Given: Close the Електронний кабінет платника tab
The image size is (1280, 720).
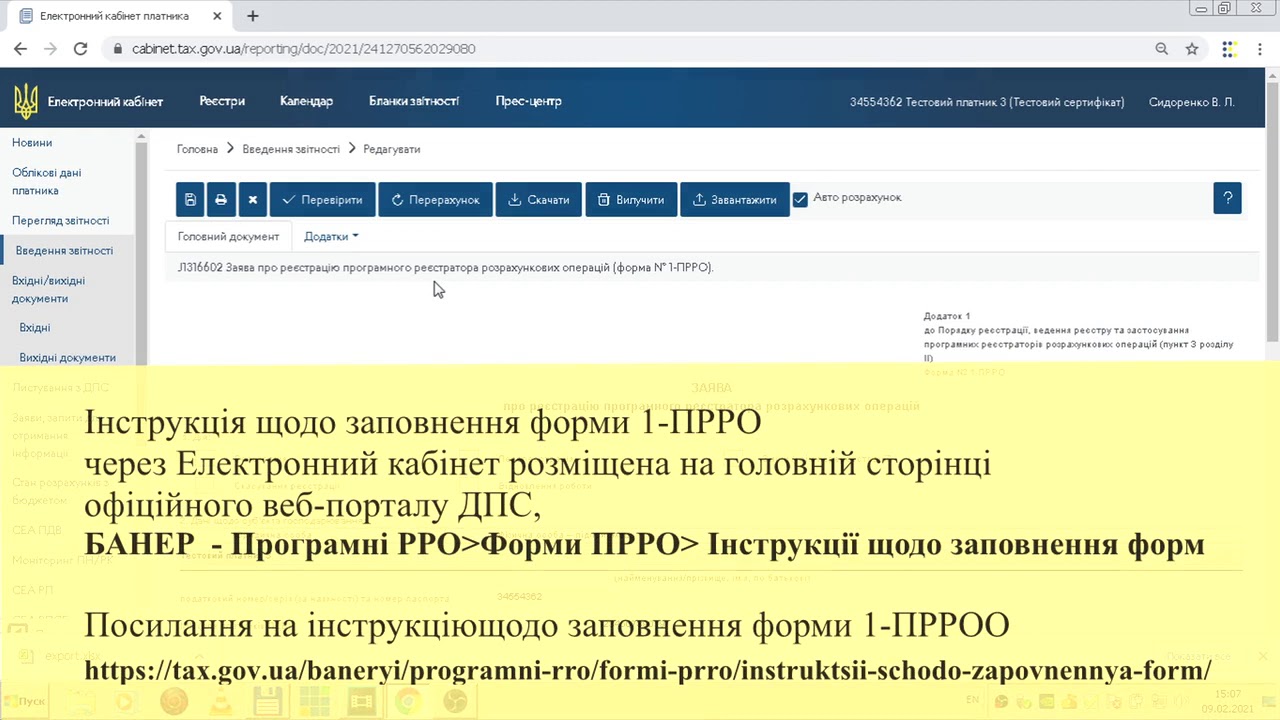Looking at the screenshot, I should click(x=218, y=16).
